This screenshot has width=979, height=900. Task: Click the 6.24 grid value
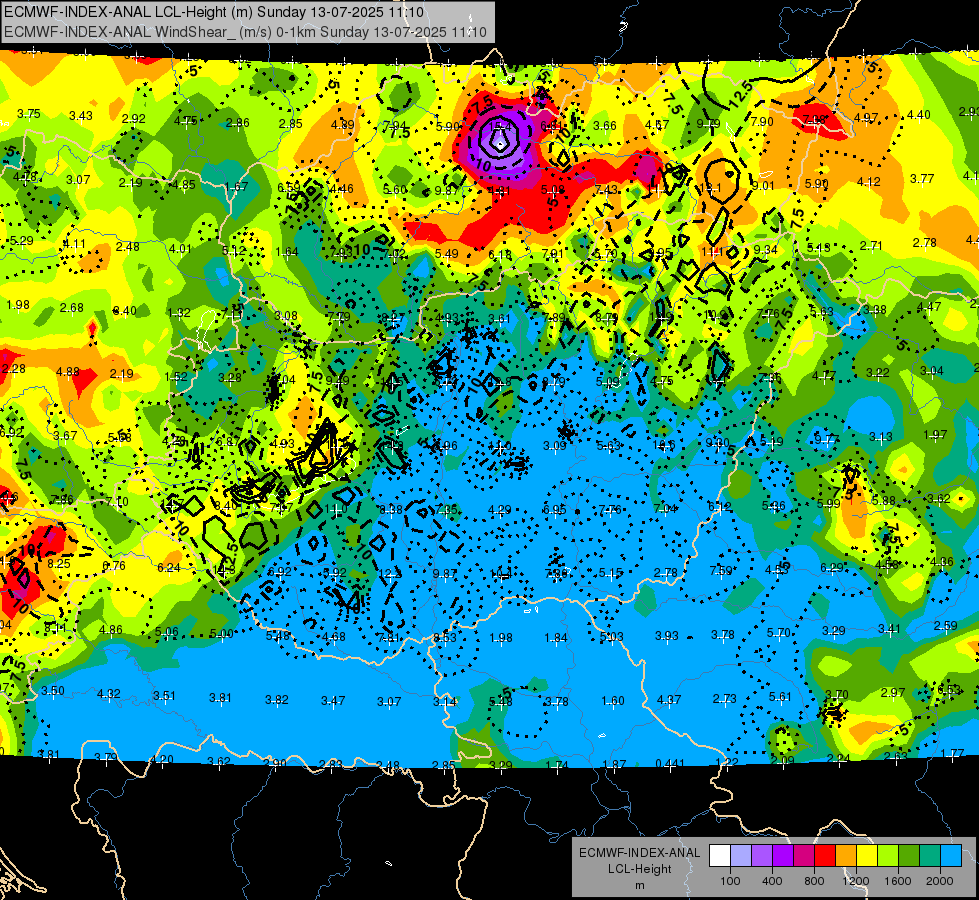169,568
